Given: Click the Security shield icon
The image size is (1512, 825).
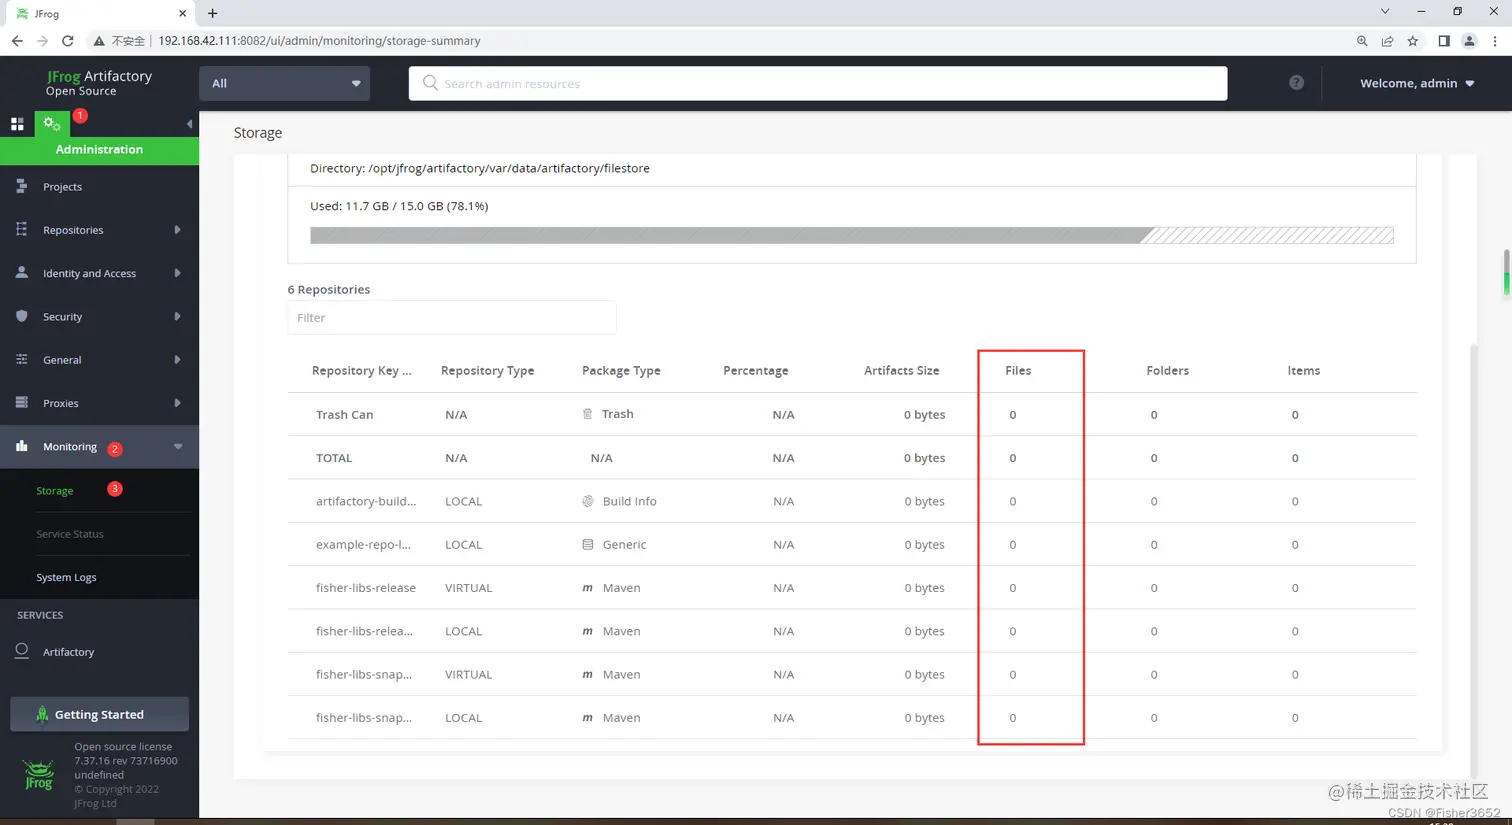Looking at the screenshot, I should click(x=21, y=316).
